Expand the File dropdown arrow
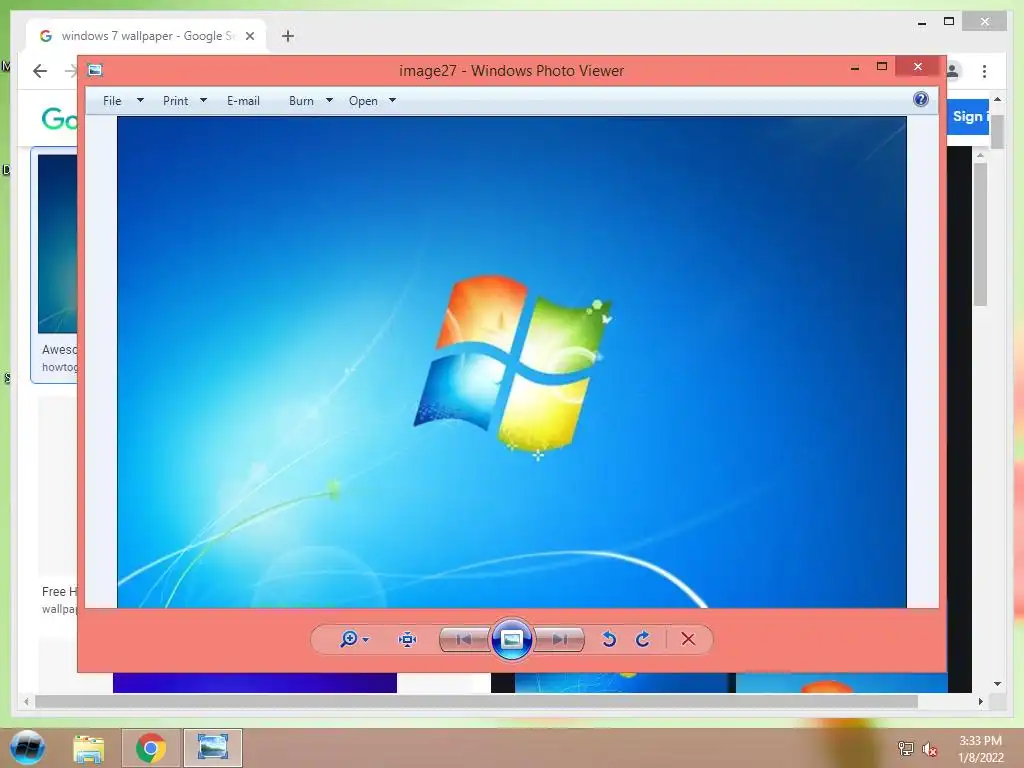This screenshot has height=768, width=1024. point(140,101)
